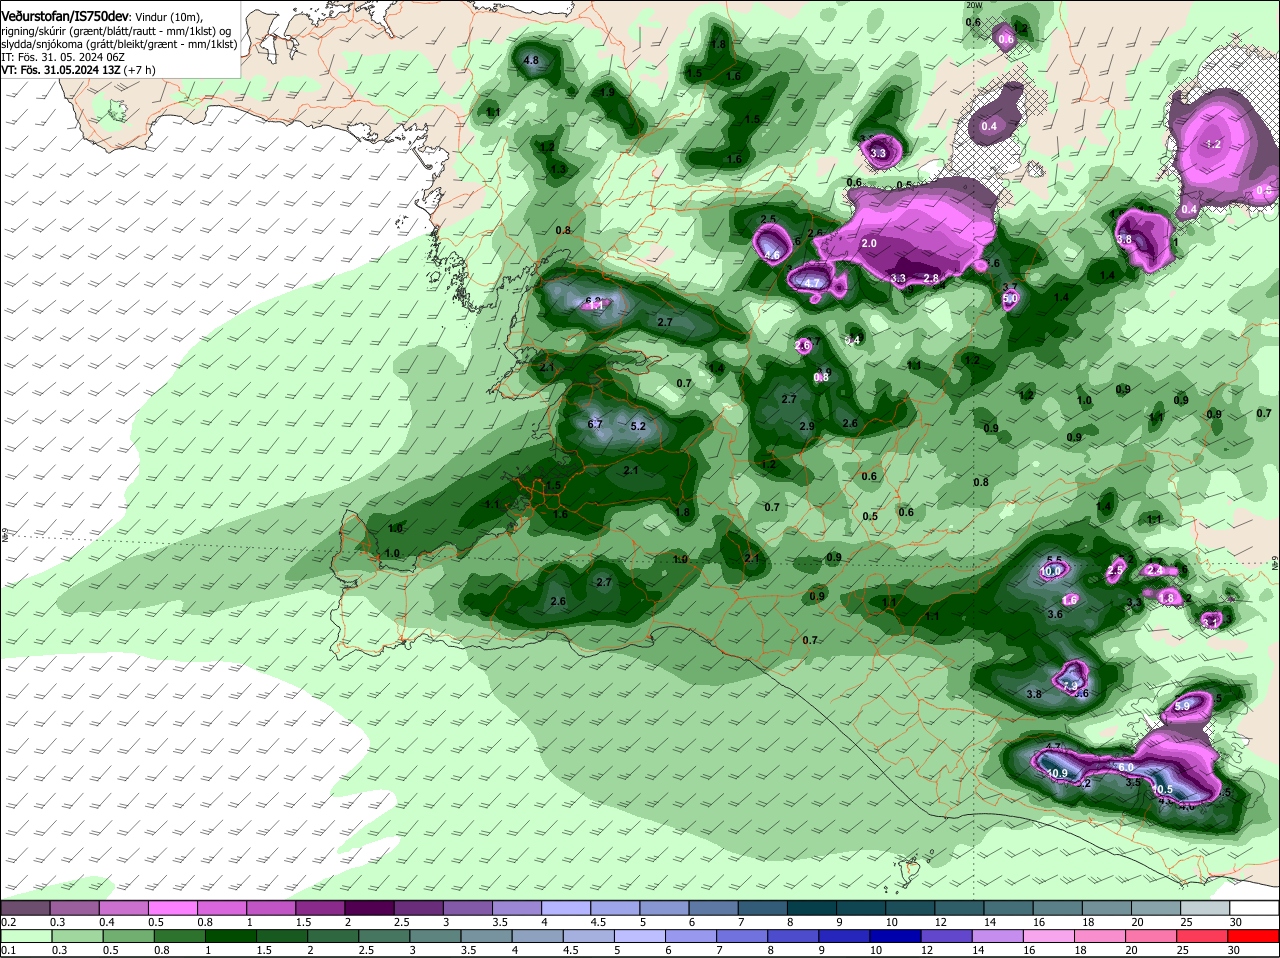Select the darkest green swatch labeled 1 in the lower legend row
1280x958 pixels.
[x=230, y=935]
